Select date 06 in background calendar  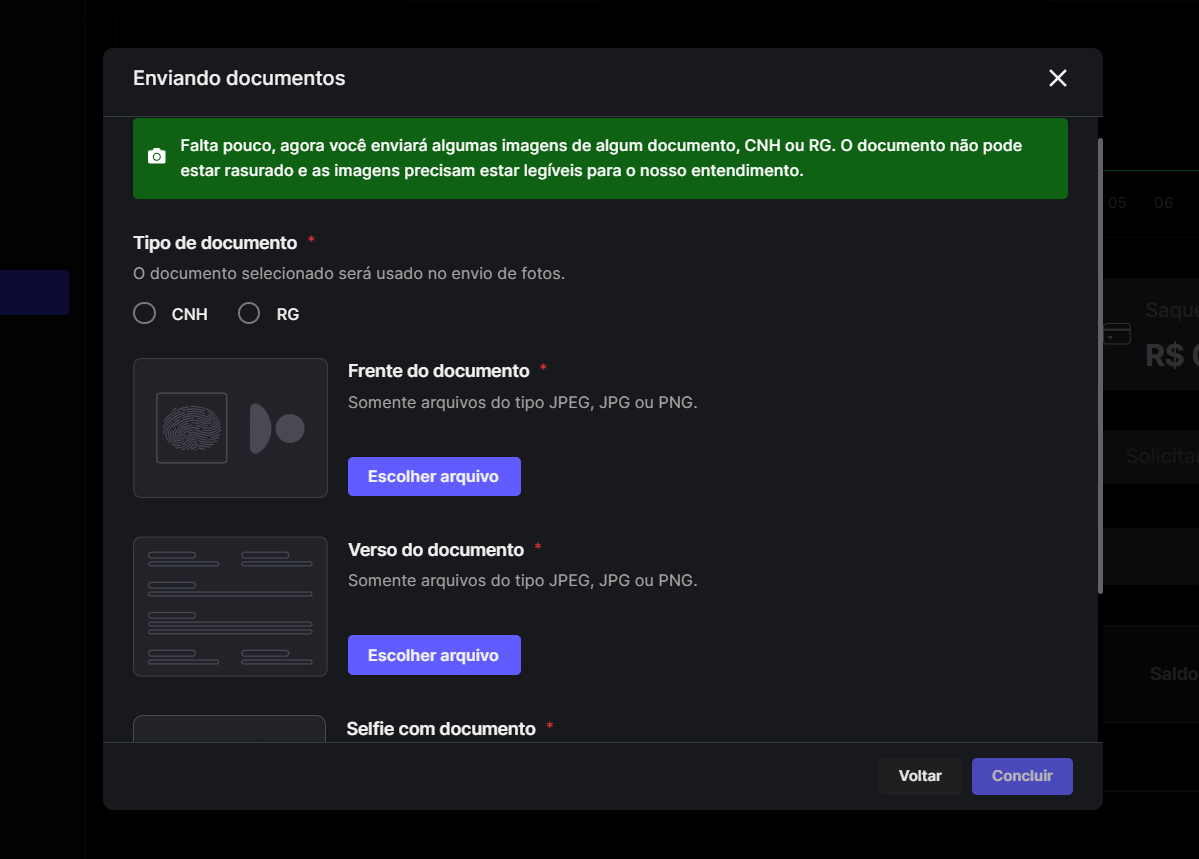point(1163,203)
